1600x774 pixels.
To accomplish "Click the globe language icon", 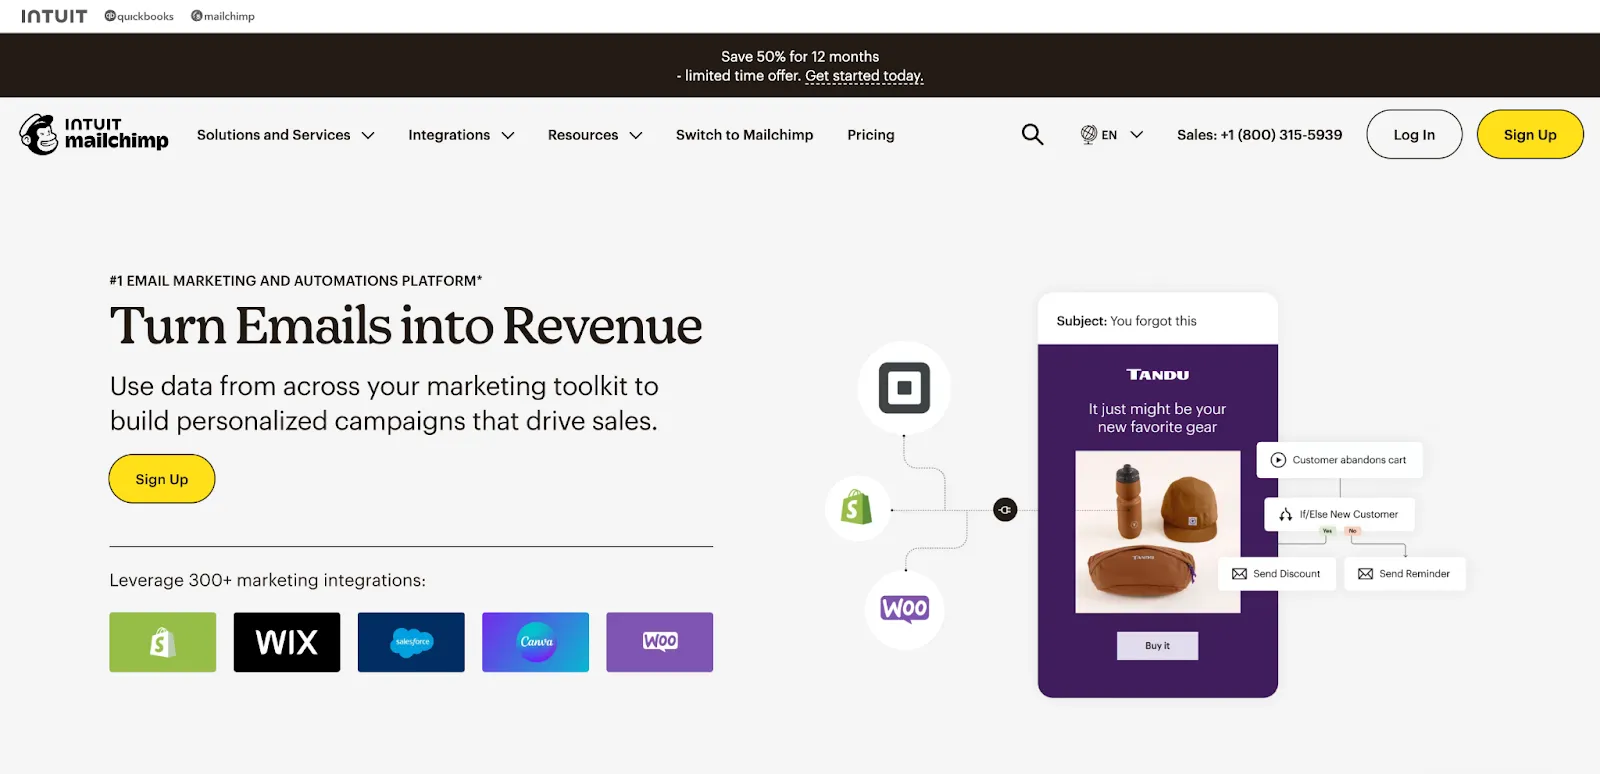I will click(x=1089, y=134).
